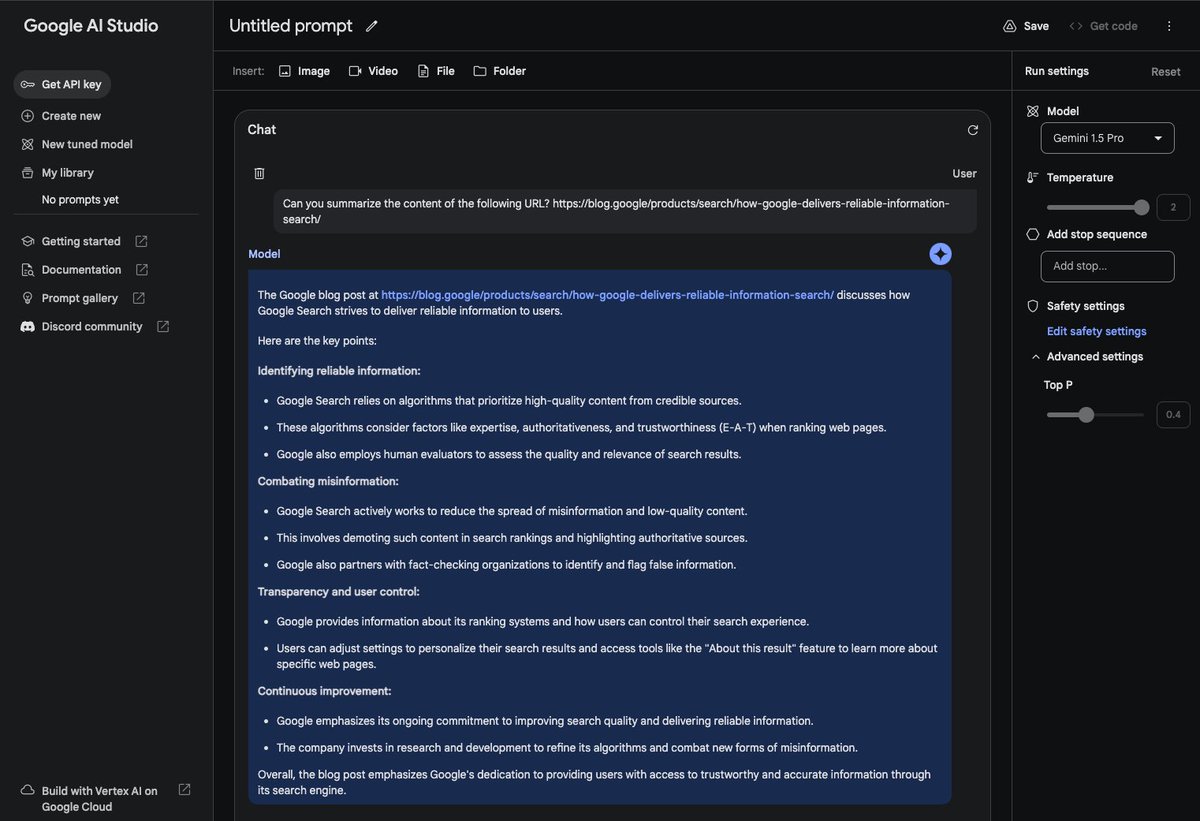This screenshot has width=1200, height=821.
Task: Click the Chat panel title
Action: [262, 130]
